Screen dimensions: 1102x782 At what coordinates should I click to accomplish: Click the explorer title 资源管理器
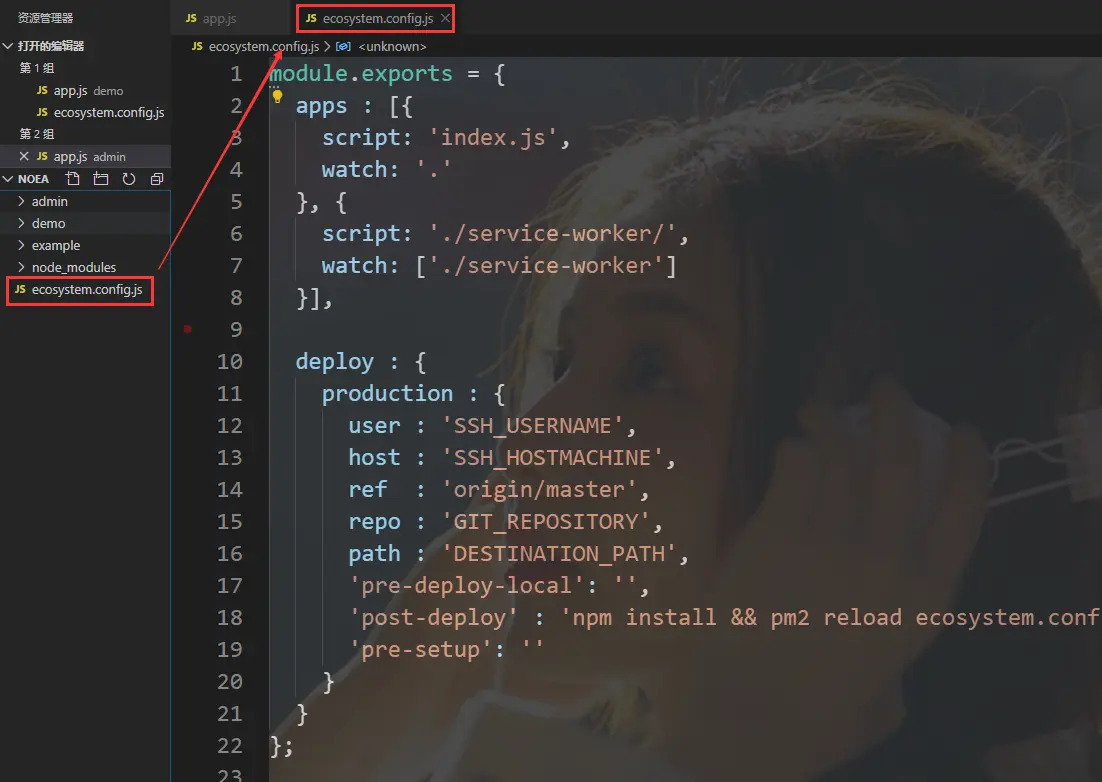click(x=46, y=18)
